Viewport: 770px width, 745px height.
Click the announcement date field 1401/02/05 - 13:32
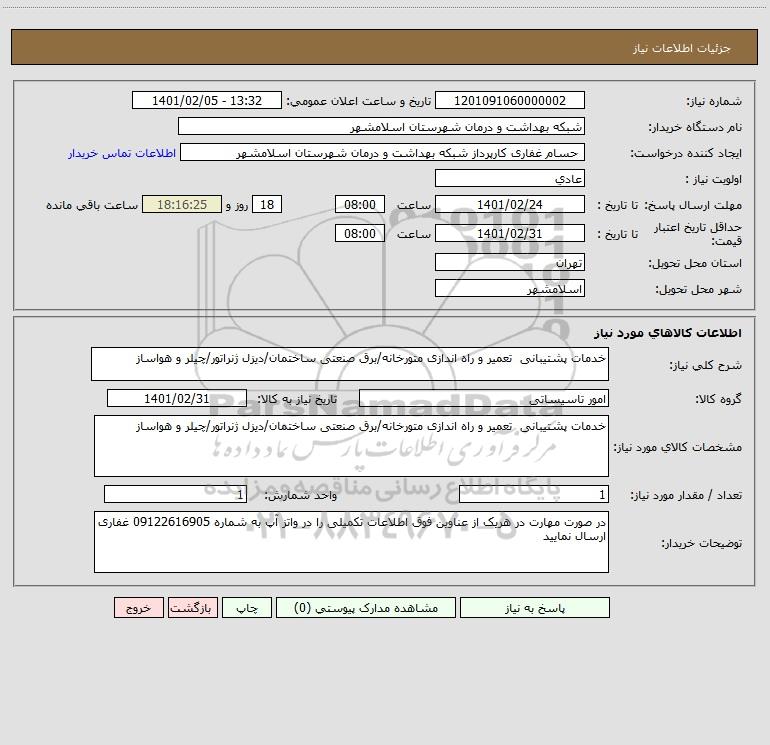[x=207, y=100]
